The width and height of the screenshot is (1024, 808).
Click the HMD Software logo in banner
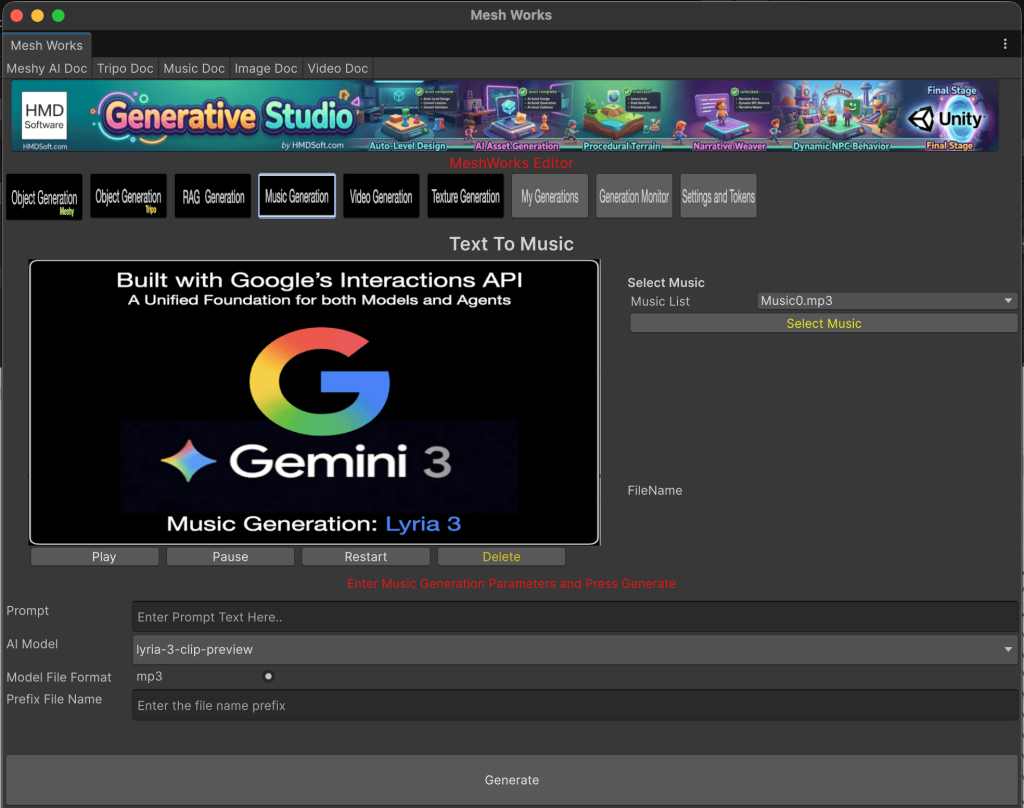pyautogui.click(x=44, y=116)
